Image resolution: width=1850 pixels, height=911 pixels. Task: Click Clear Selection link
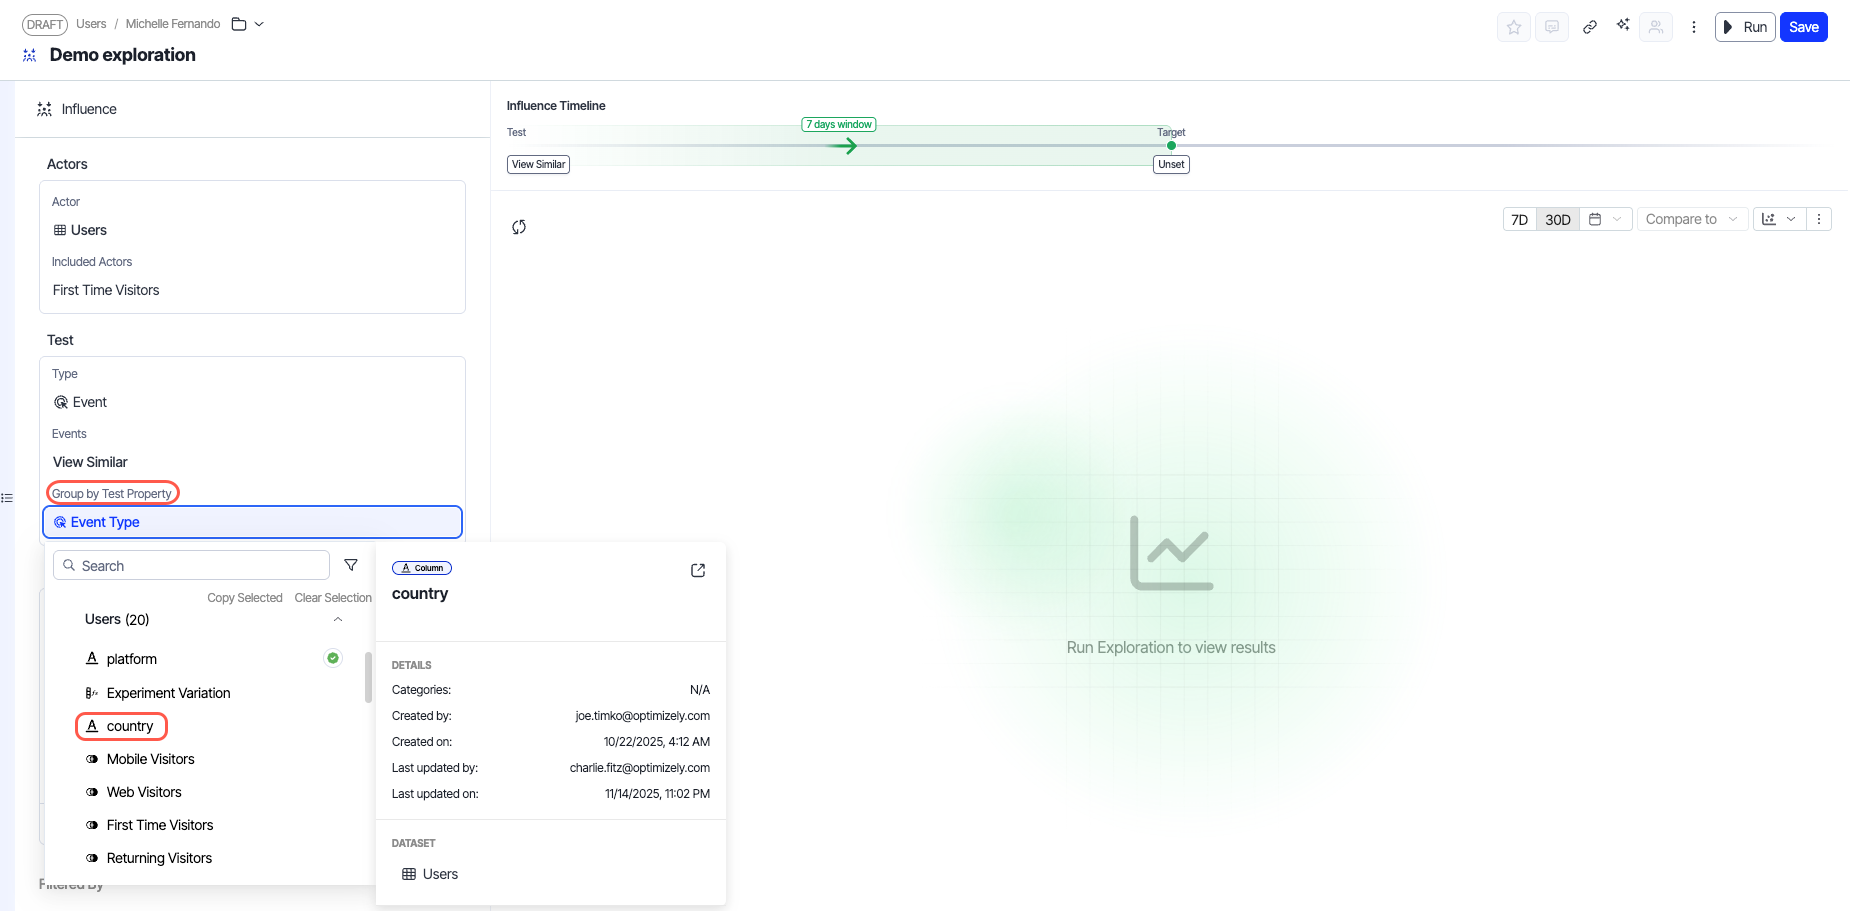tap(333, 598)
